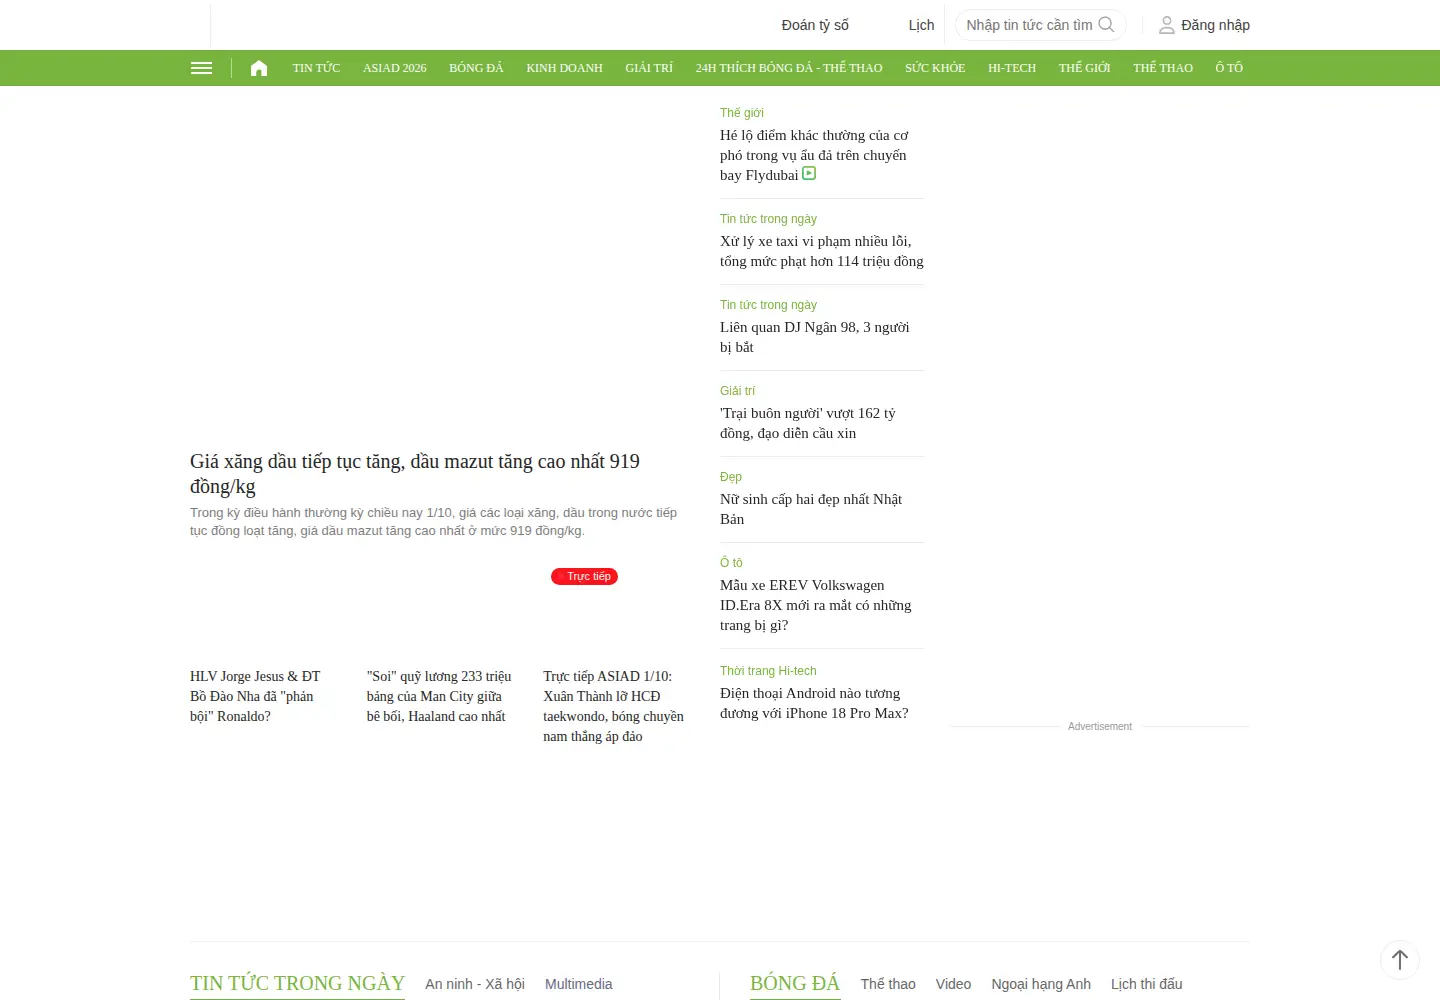This screenshot has width=1440, height=1000.
Task: Go to the home page icon
Action: pos(259,68)
